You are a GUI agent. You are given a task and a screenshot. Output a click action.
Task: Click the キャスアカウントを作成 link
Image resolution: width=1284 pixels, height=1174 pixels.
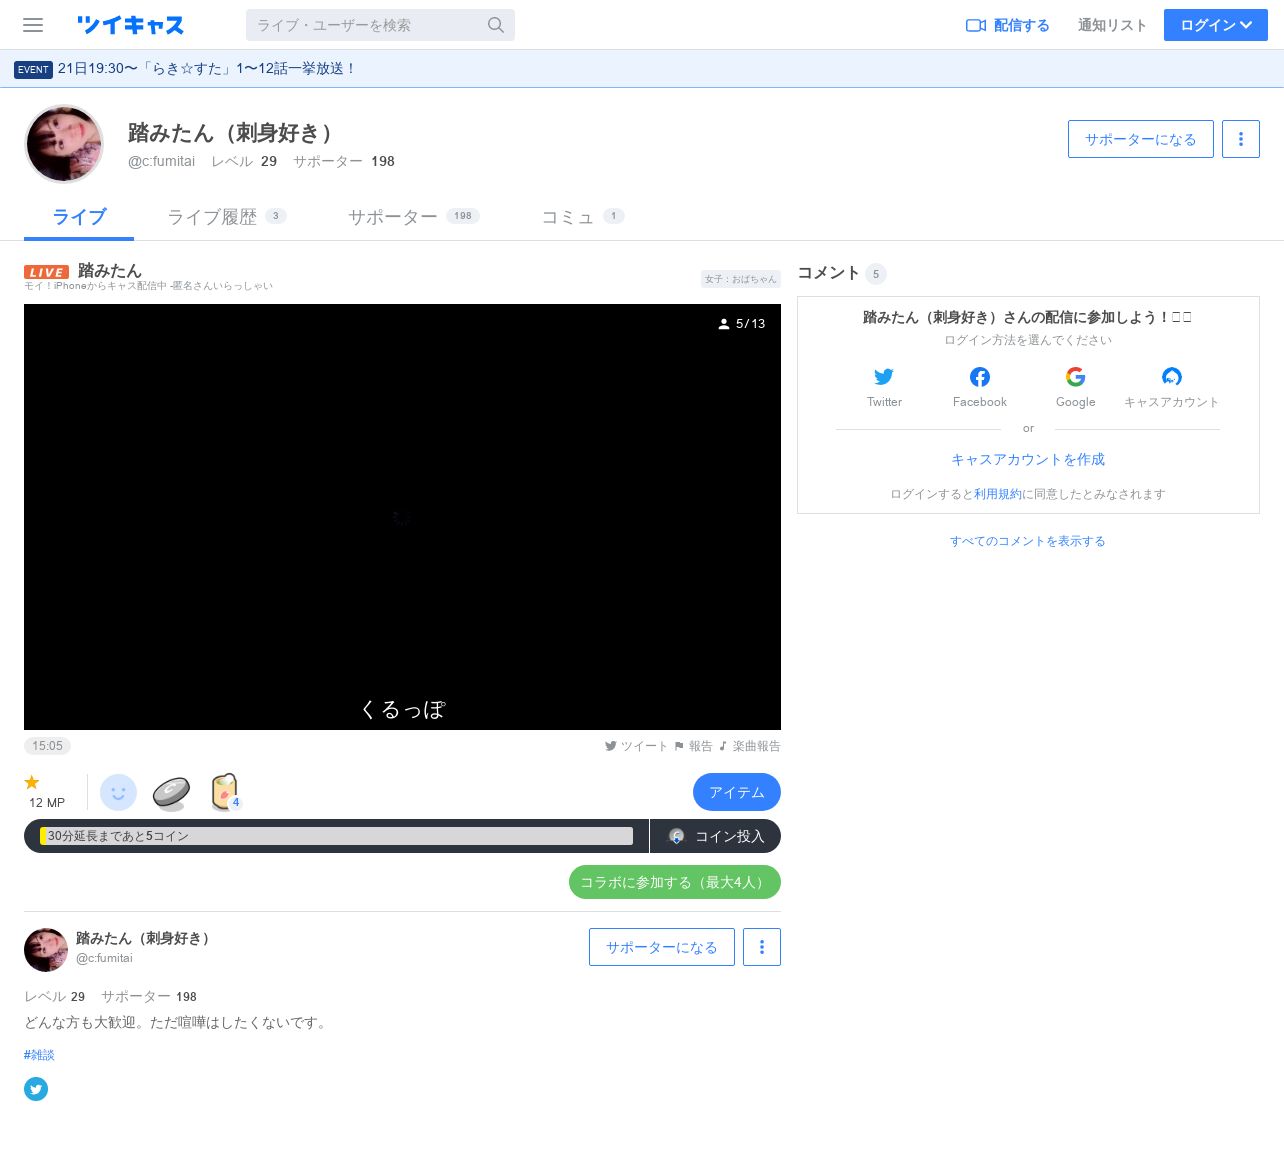[1028, 459]
